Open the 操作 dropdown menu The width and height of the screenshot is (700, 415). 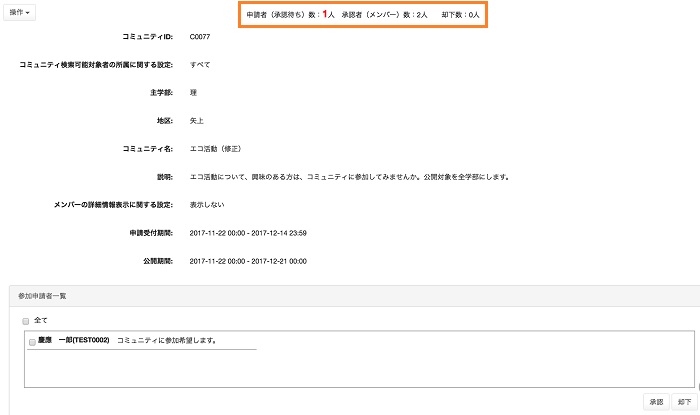(x=20, y=13)
